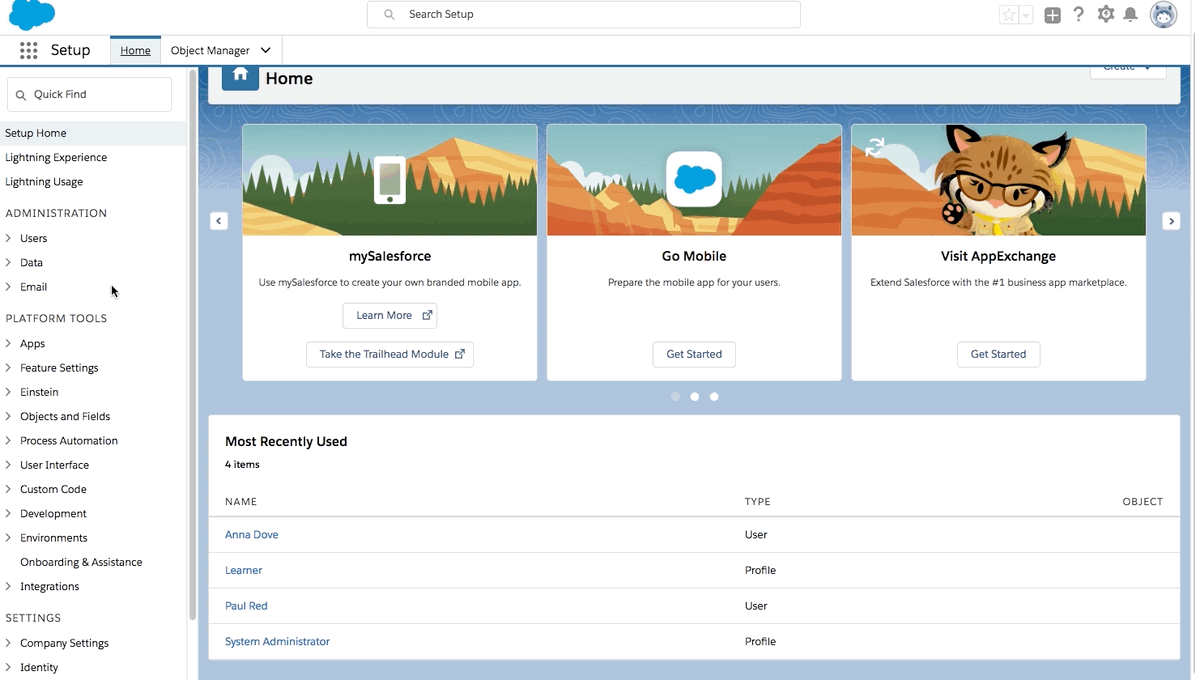Show previous carousel cards arrow
The width and height of the screenshot is (1195, 680).
click(x=219, y=221)
